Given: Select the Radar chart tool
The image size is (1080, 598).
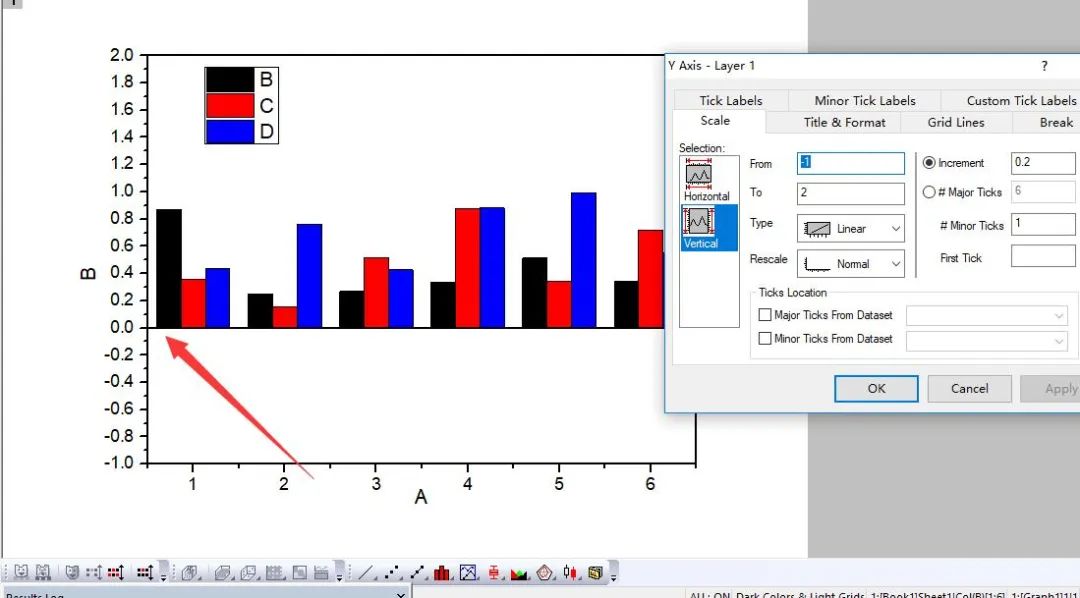Looking at the screenshot, I should pos(545,573).
